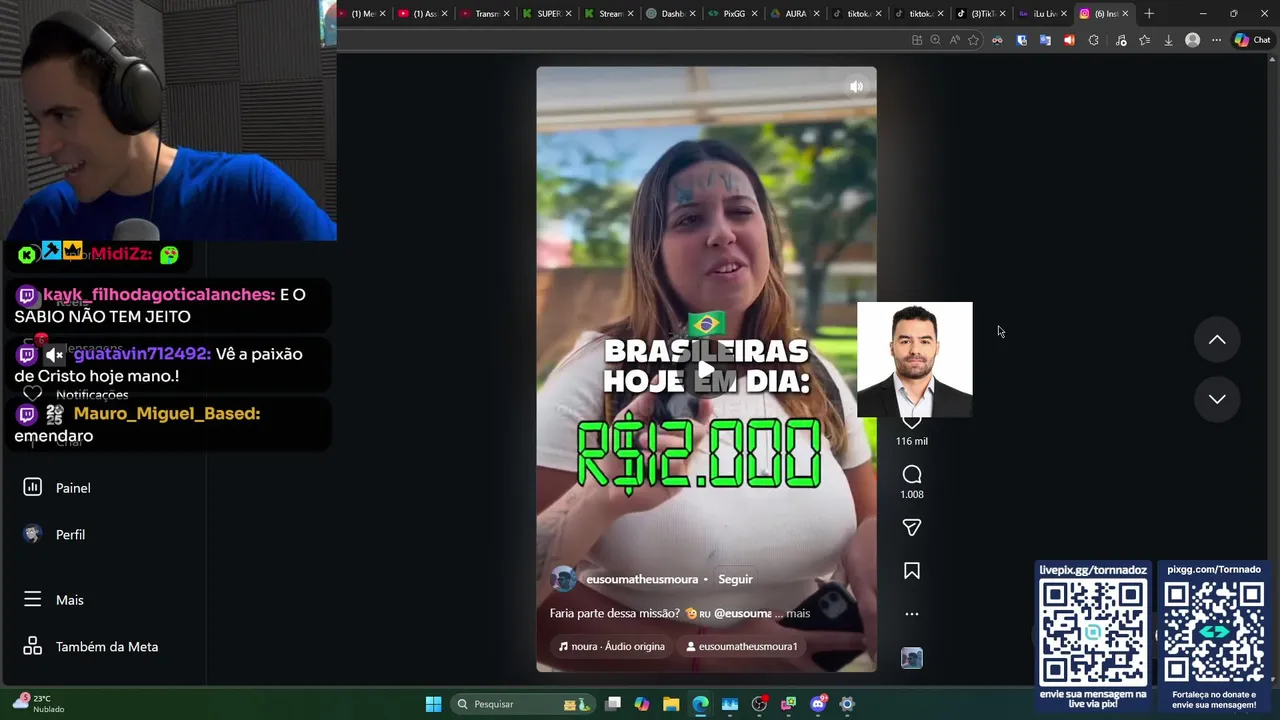
Task: Open the Task View taskbar icon
Action: click(x=613, y=704)
